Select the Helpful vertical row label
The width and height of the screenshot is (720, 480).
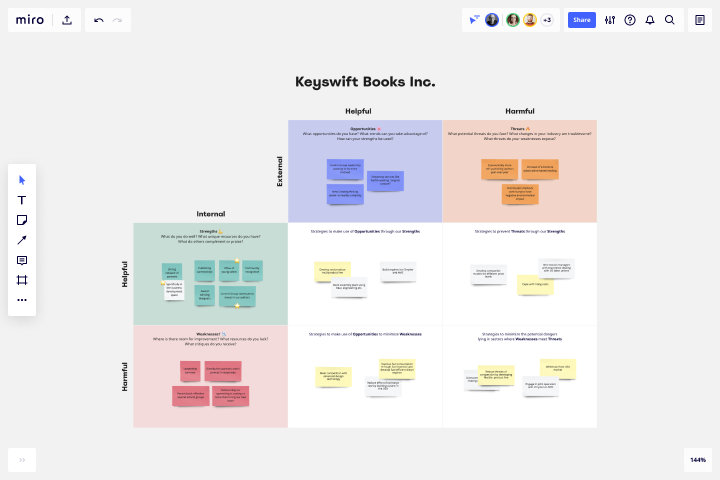click(x=124, y=274)
